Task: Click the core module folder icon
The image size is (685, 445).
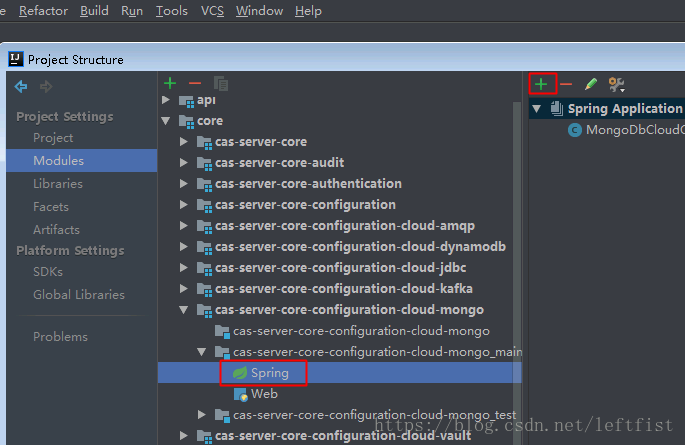Action: coord(187,121)
